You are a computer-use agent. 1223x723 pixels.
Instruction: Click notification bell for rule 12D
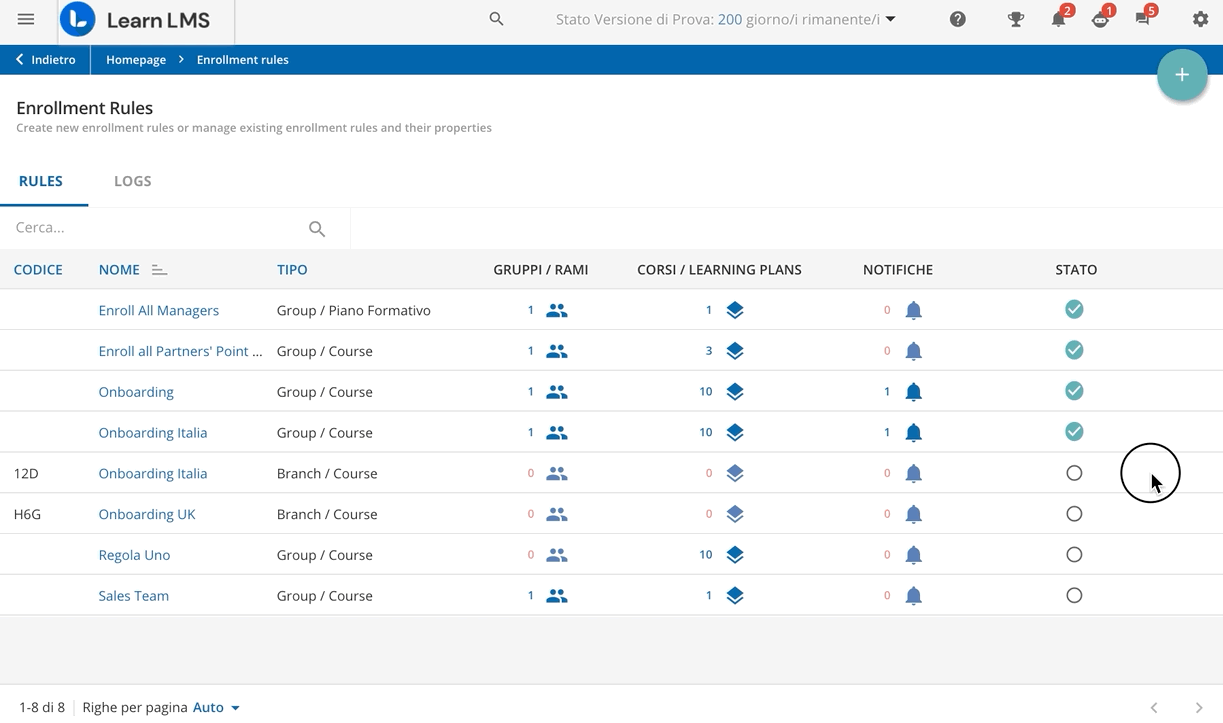(x=913, y=474)
